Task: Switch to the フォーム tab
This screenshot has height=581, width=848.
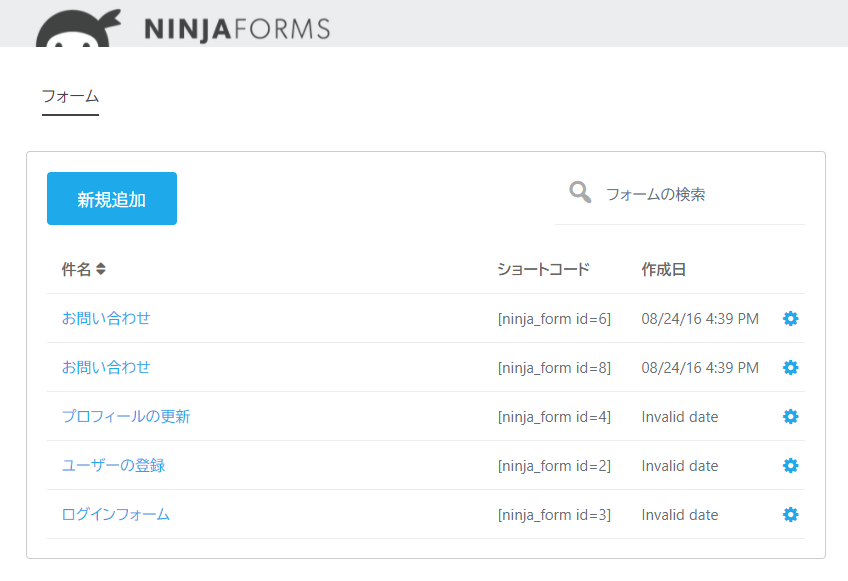Action: (70, 97)
